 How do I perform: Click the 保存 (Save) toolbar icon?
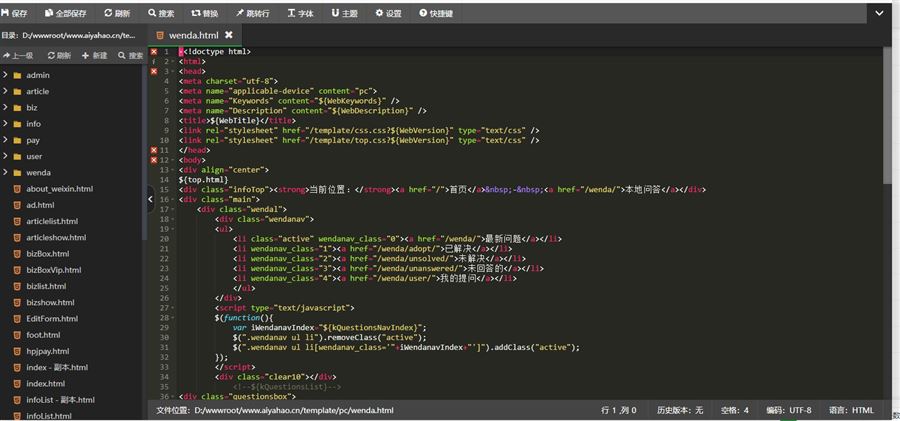pos(15,14)
